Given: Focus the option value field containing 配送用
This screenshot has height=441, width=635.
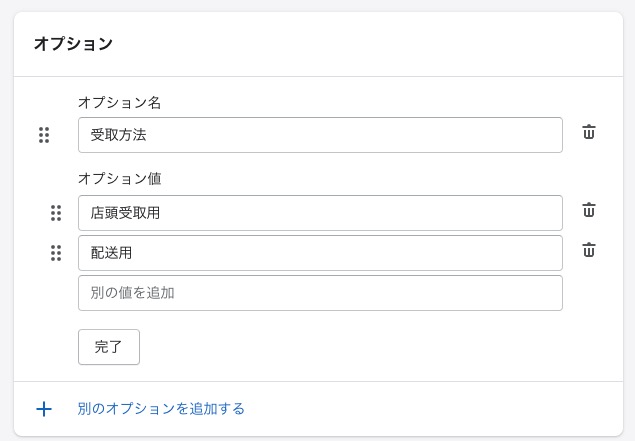Looking at the screenshot, I should [320, 253].
